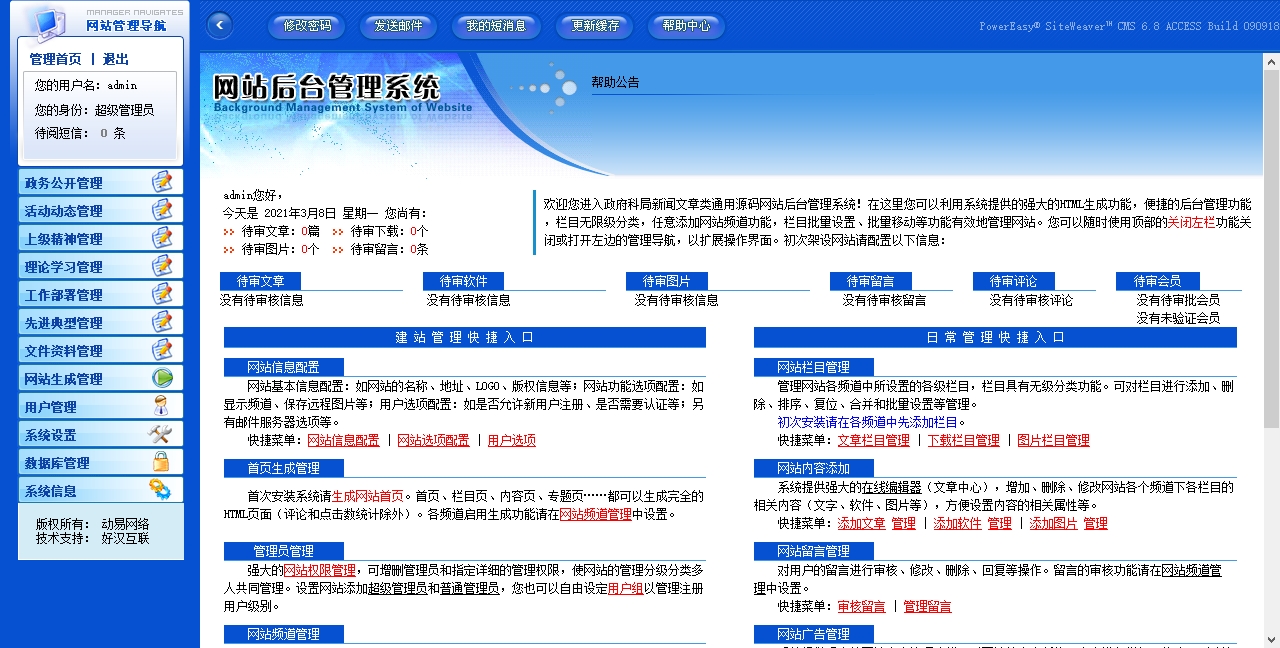Open the 网站信息配置 quick link
Viewport: 1280px width, 648px height.
coord(343,441)
